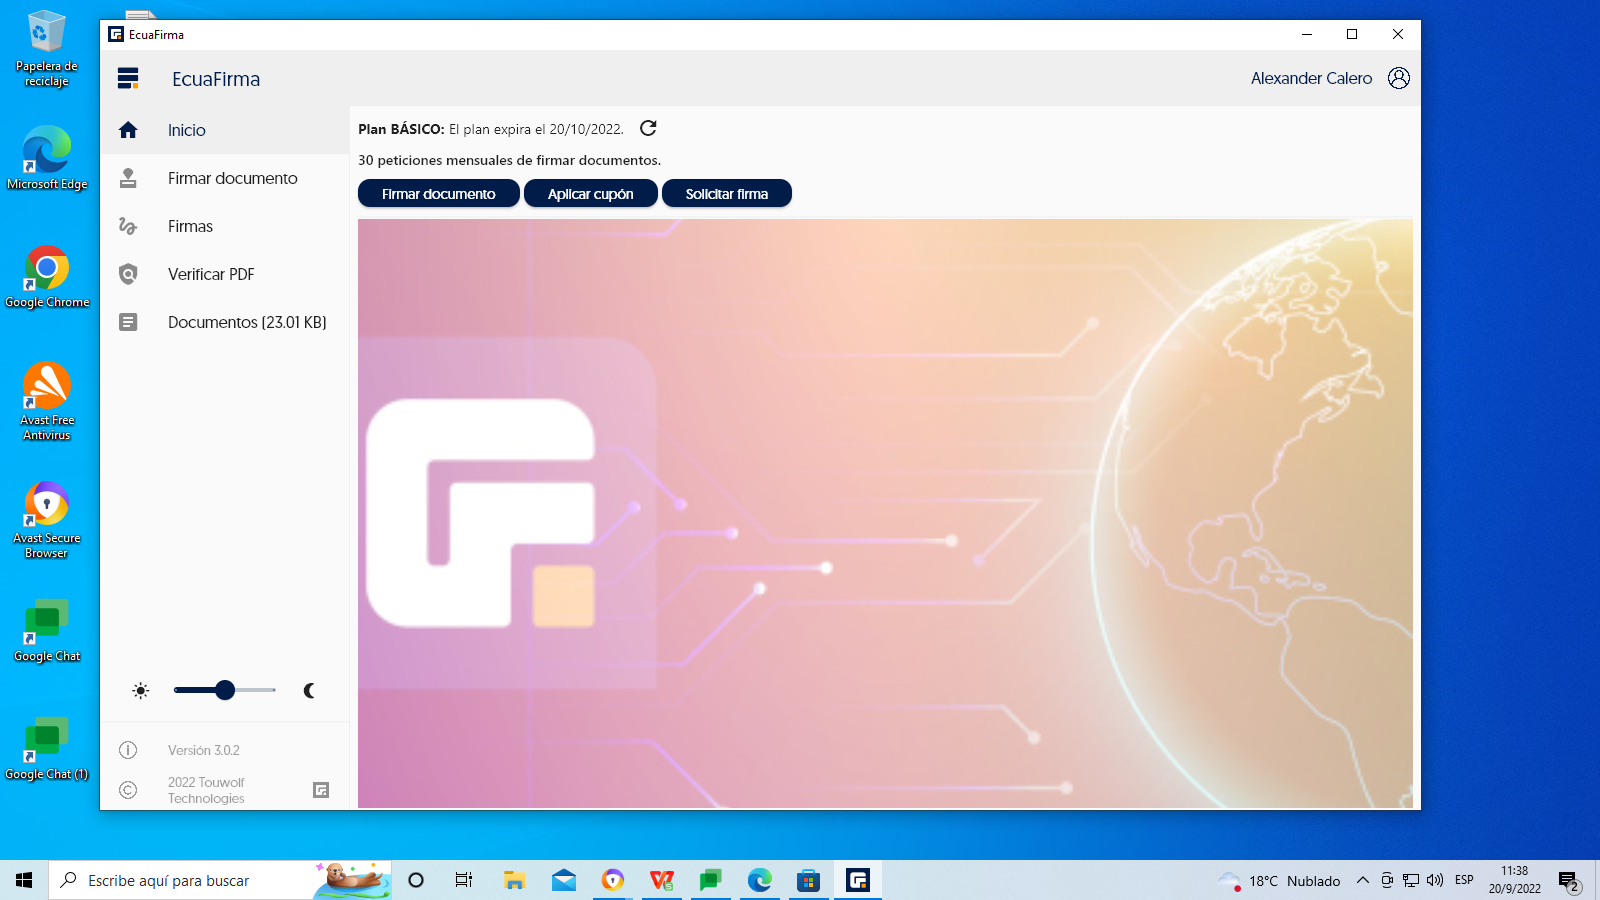Open Microsoft Store from the taskbar
The image size is (1600, 900).
coord(809,880)
